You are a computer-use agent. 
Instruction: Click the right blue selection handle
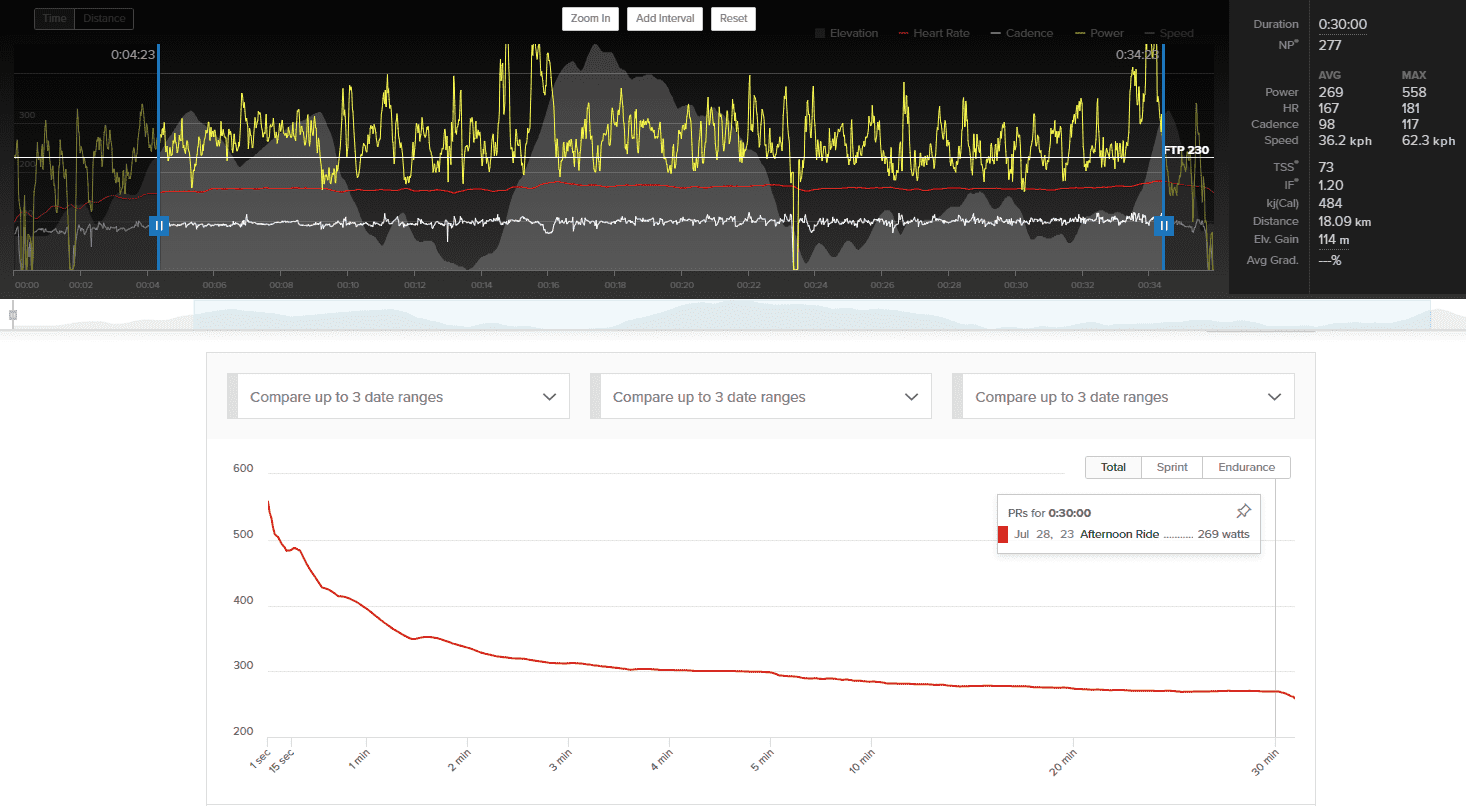click(1163, 226)
